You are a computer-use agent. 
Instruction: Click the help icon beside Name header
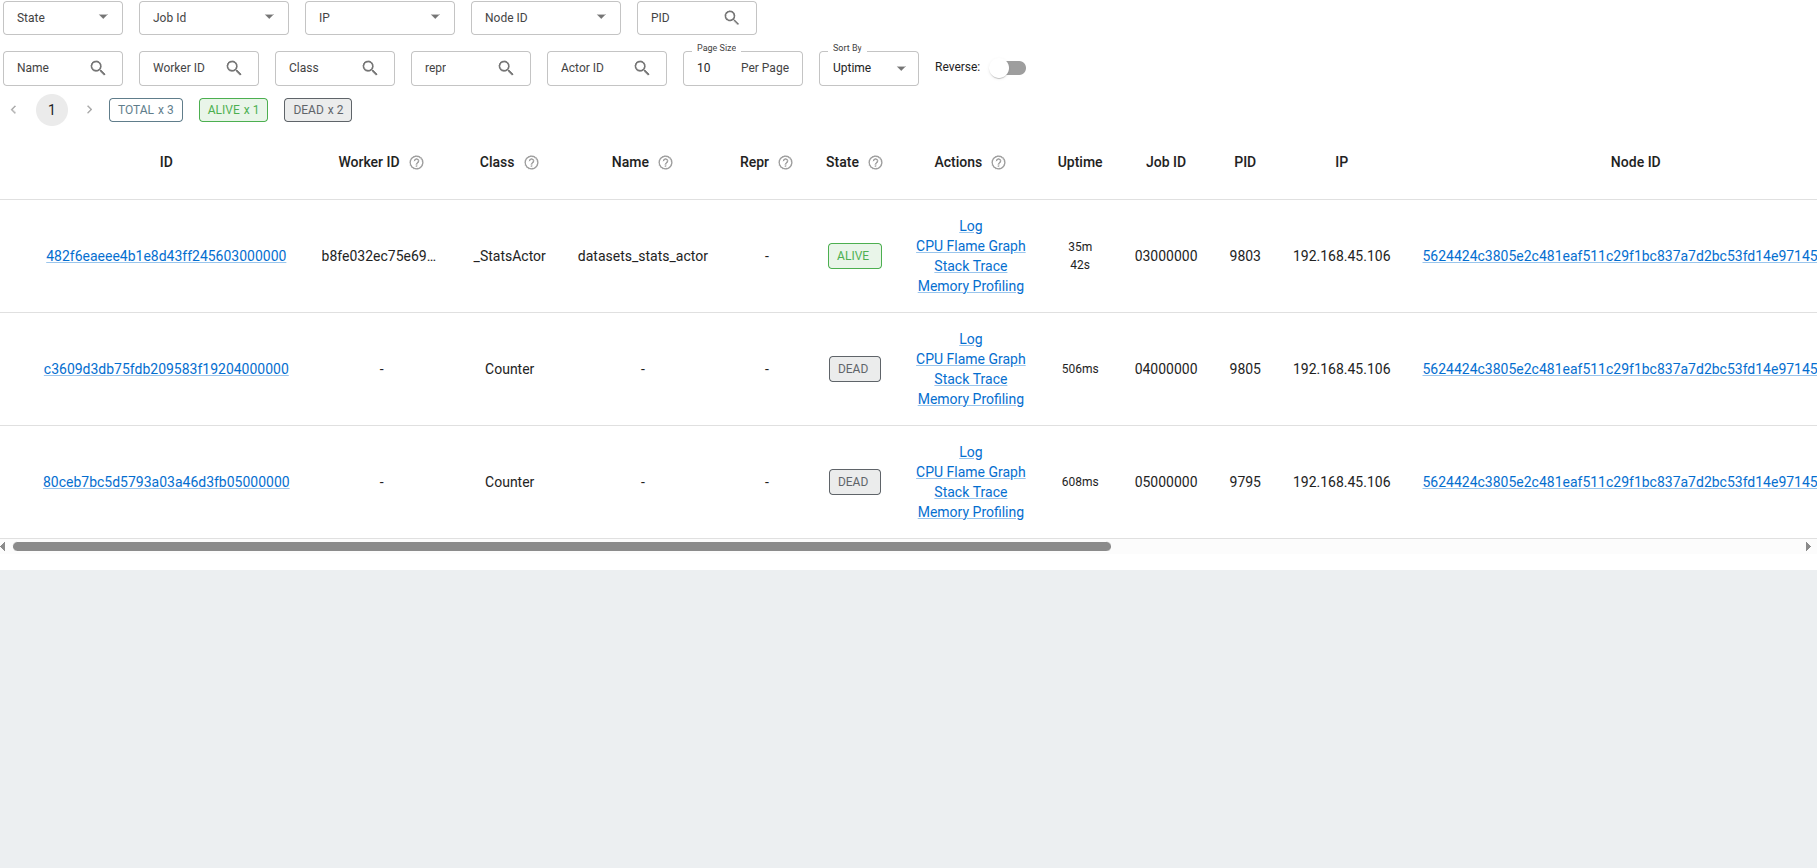click(x=666, y=163)
